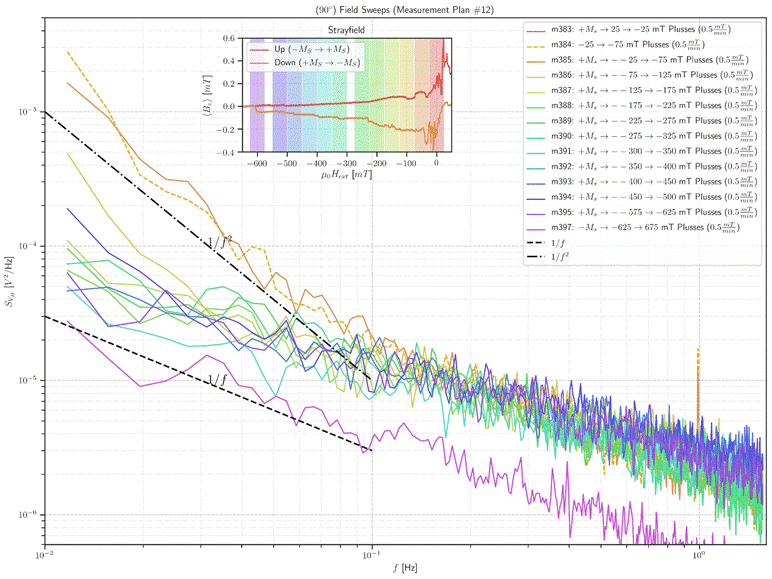Click the 1/f² annotation on the plot

(219, 242)
